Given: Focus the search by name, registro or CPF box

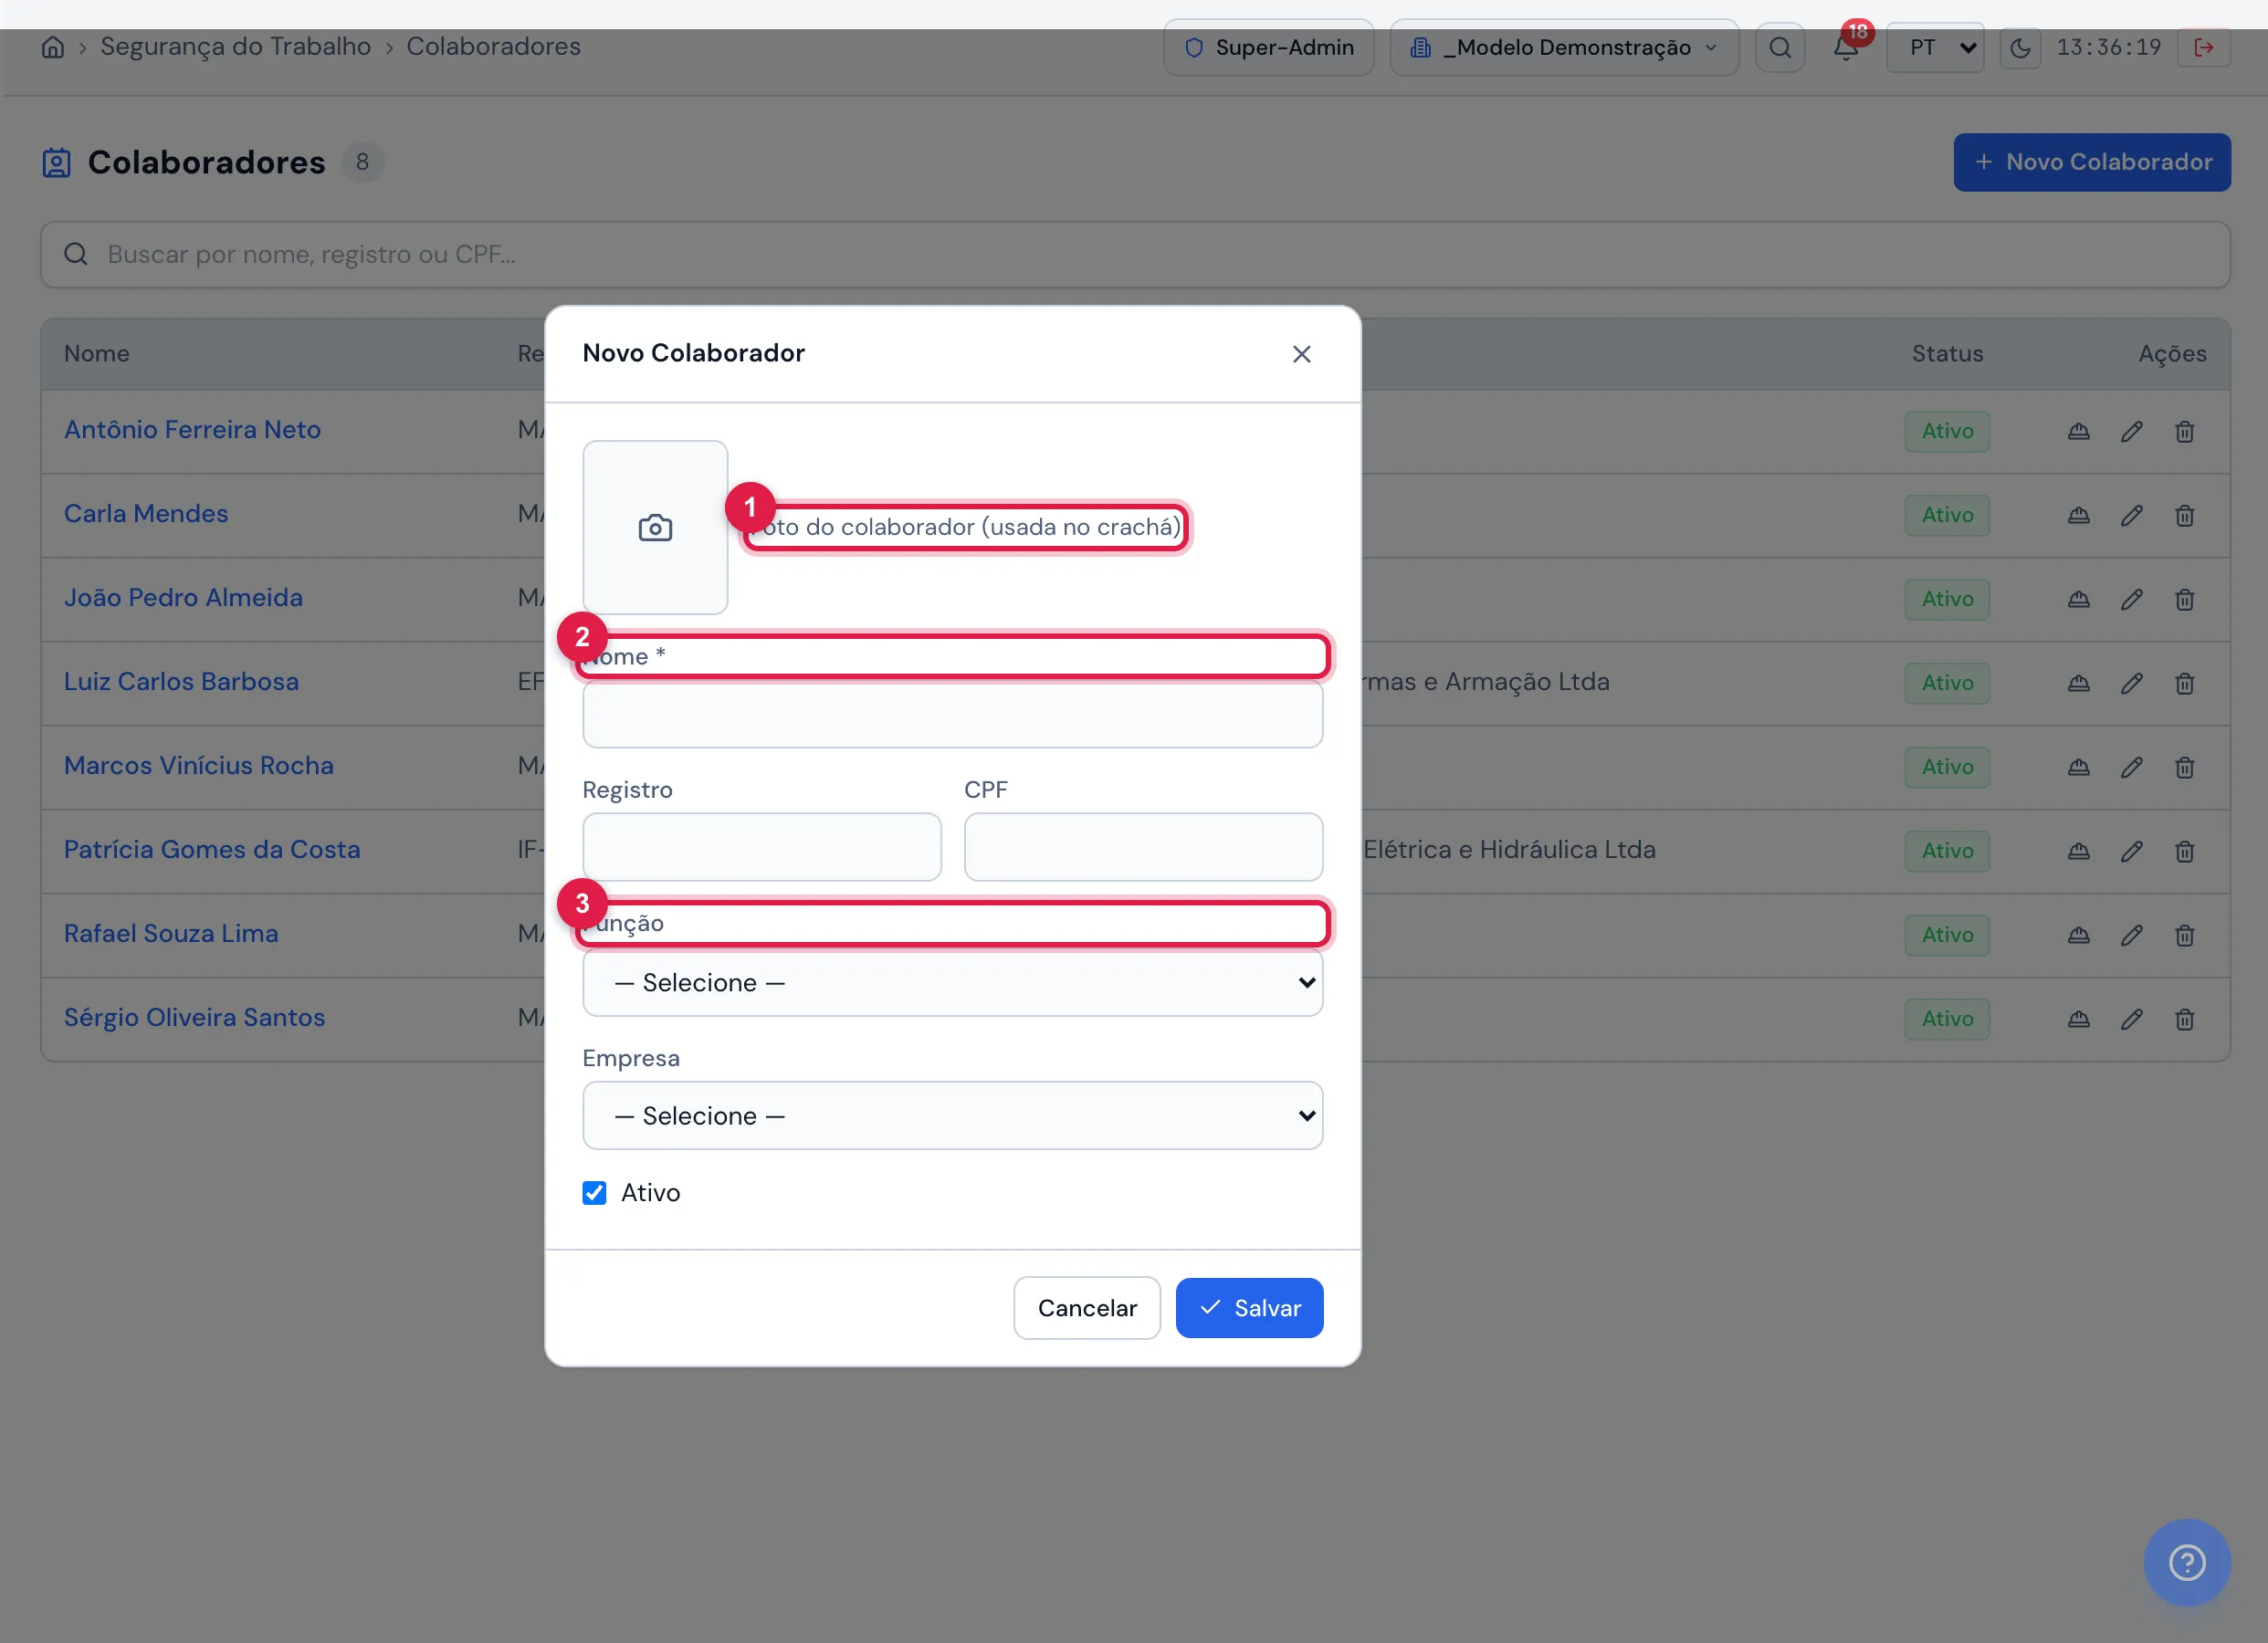Looking at the screenshot, I should tap(1135, 255).
